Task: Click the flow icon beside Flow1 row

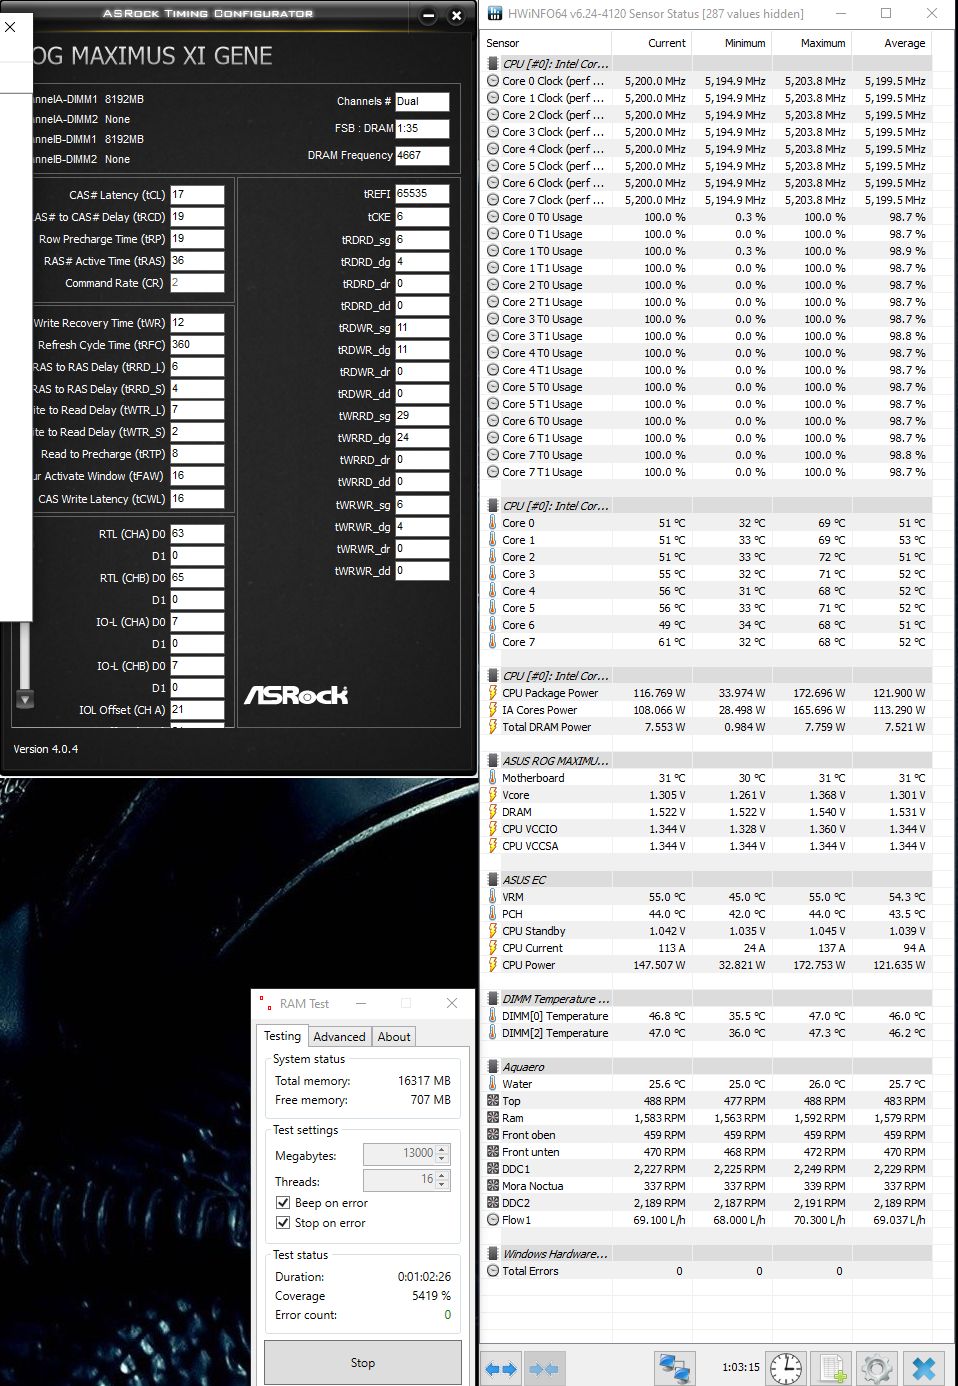Action: (493, 1220)
